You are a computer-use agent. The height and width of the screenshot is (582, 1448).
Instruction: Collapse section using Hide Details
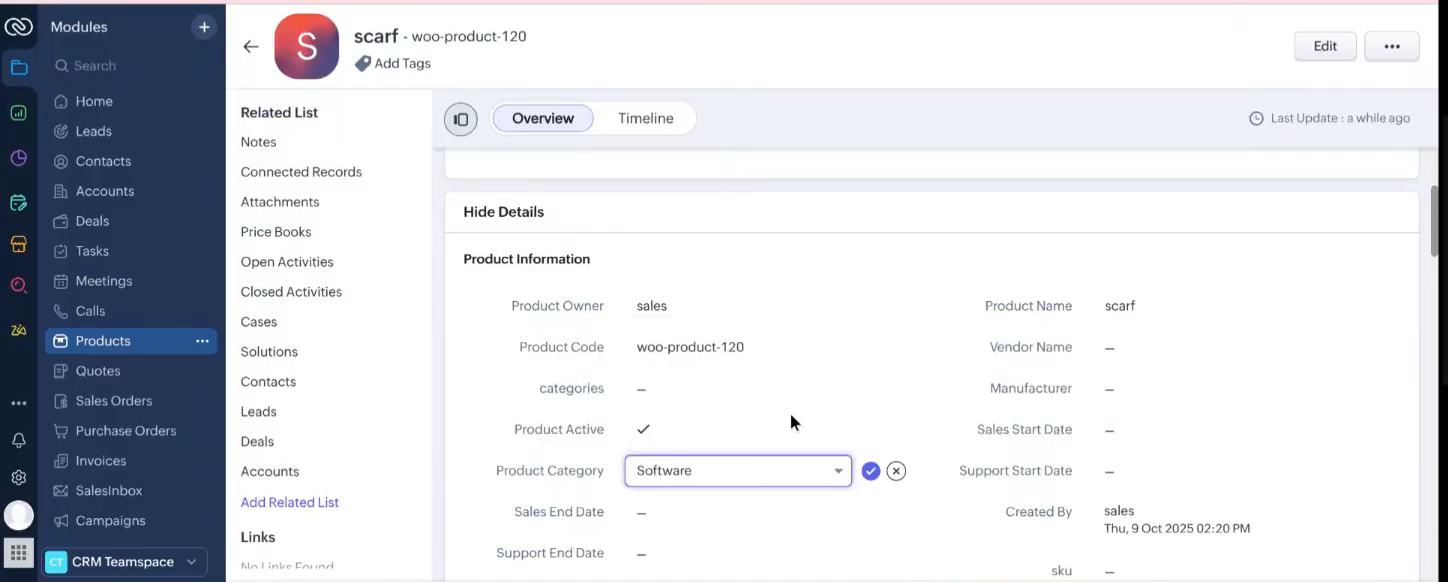(x=504, y=212)
